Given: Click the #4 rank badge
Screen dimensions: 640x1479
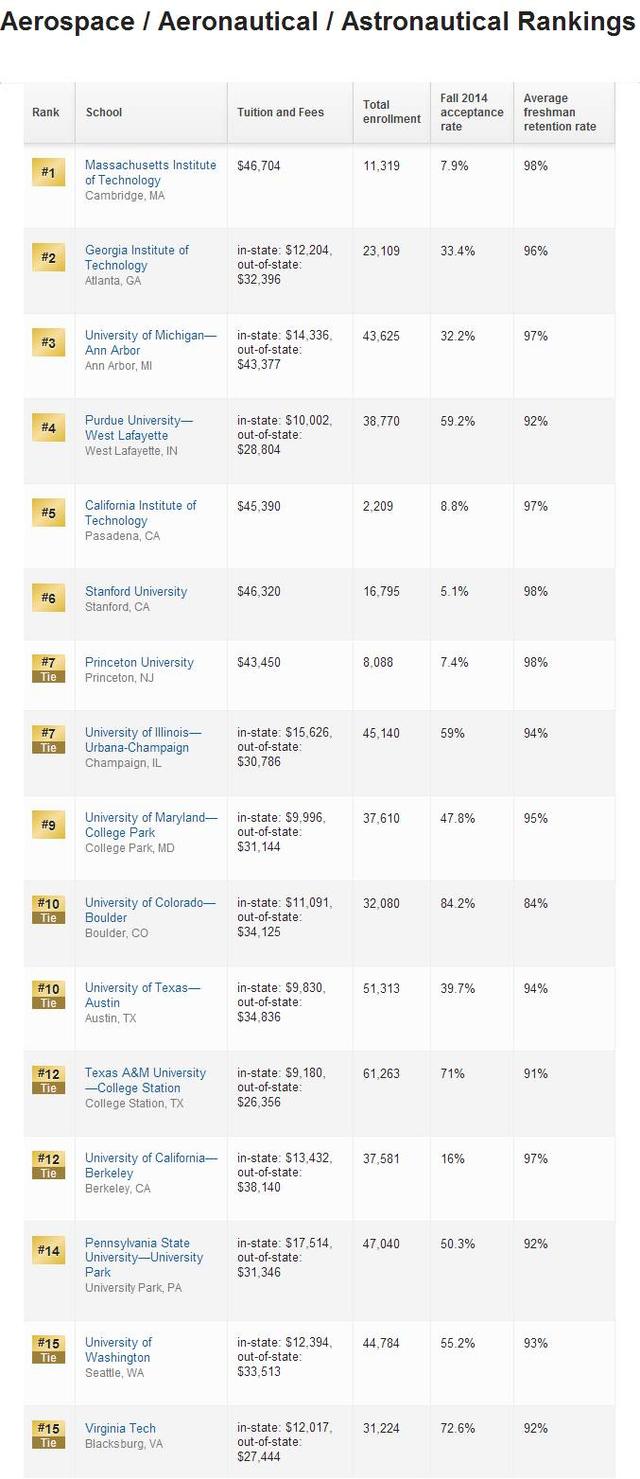Looking at the screenshot, I should tap(48, 428).
